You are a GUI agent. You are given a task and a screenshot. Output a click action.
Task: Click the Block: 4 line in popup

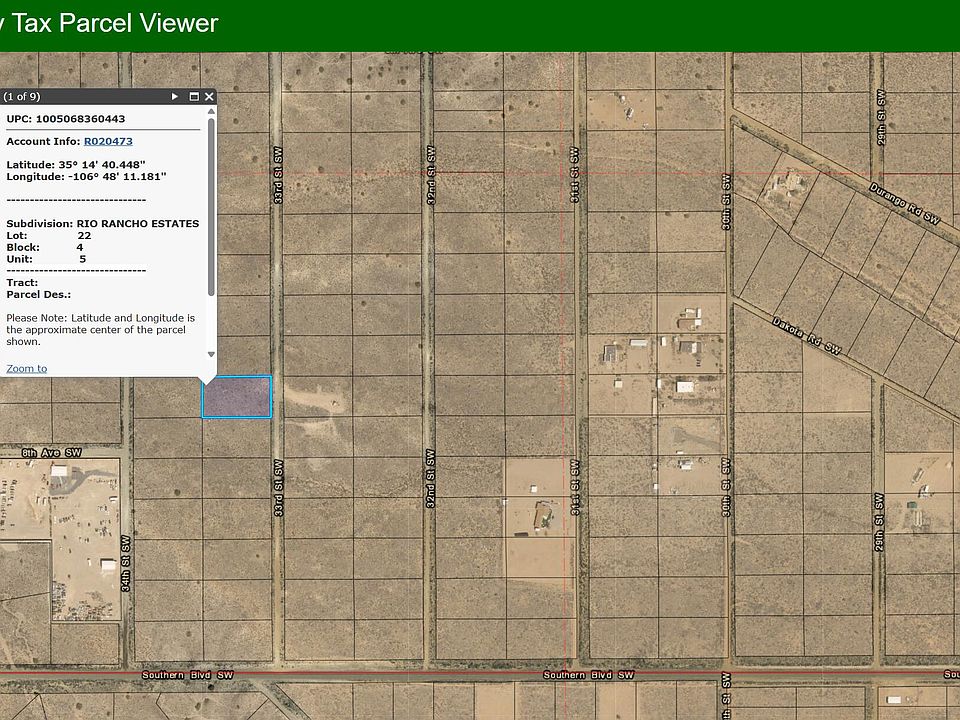(x=45, y=247)
